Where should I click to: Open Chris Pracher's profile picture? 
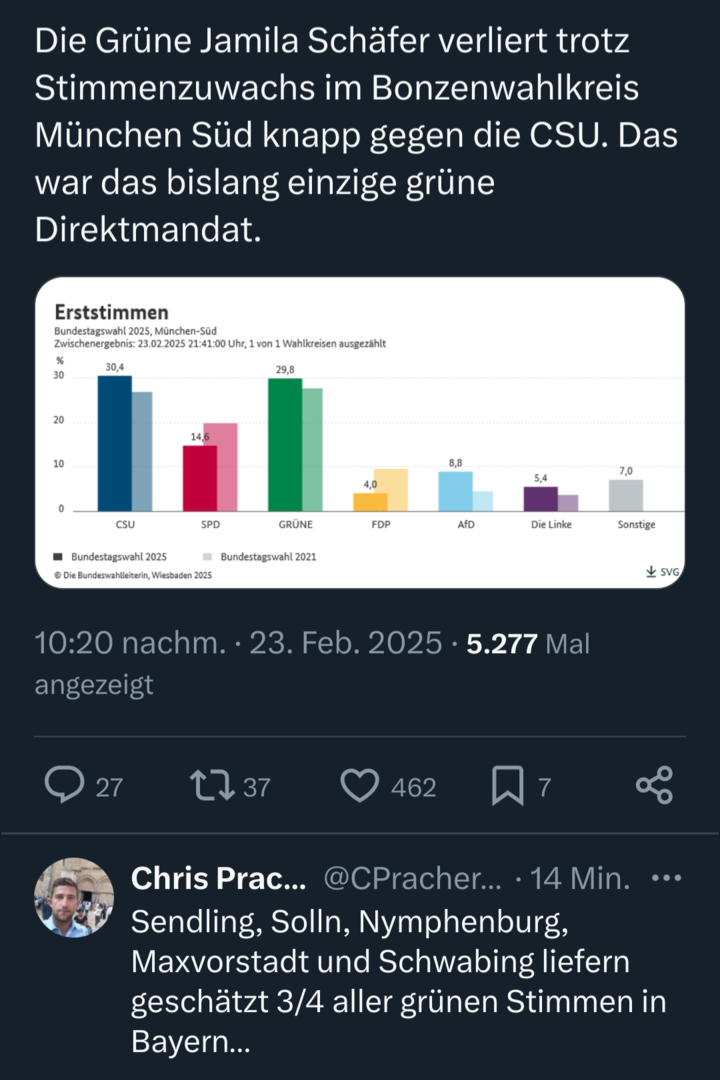(x=74, y=897)
